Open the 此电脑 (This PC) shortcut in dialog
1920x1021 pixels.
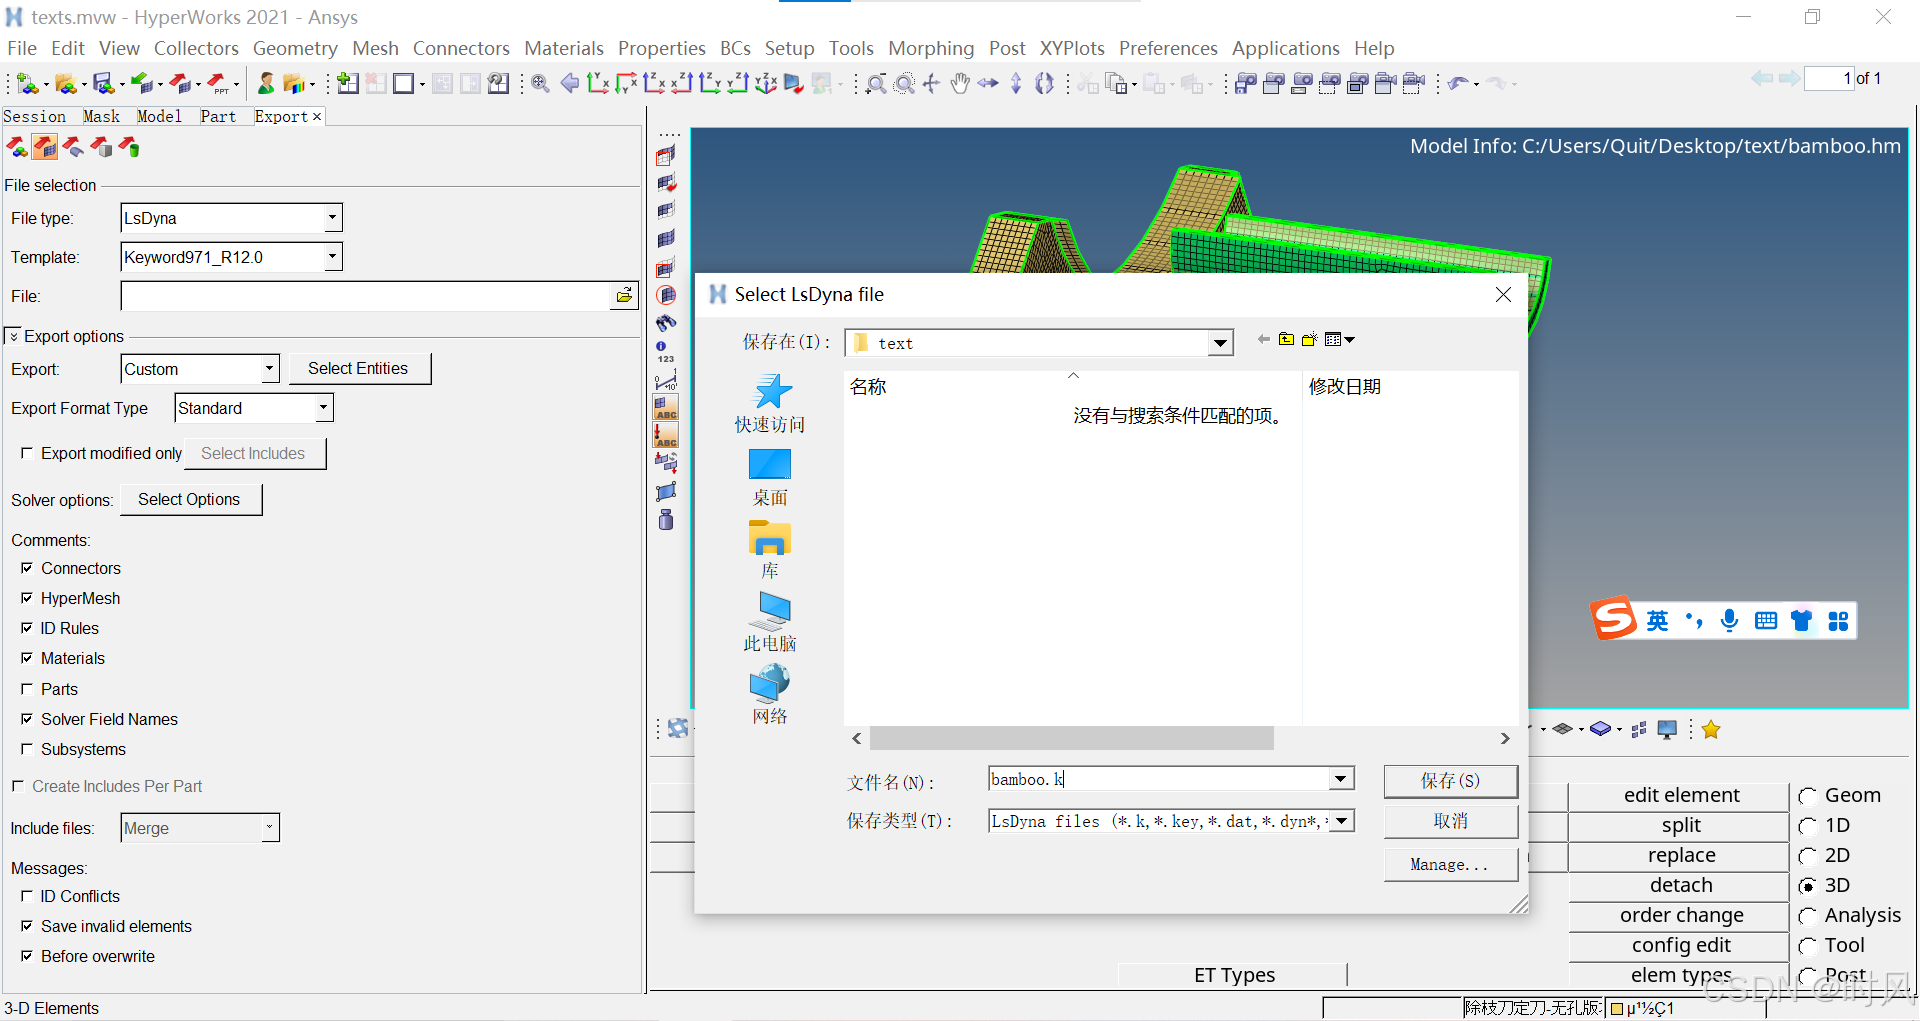pos(770,622)
